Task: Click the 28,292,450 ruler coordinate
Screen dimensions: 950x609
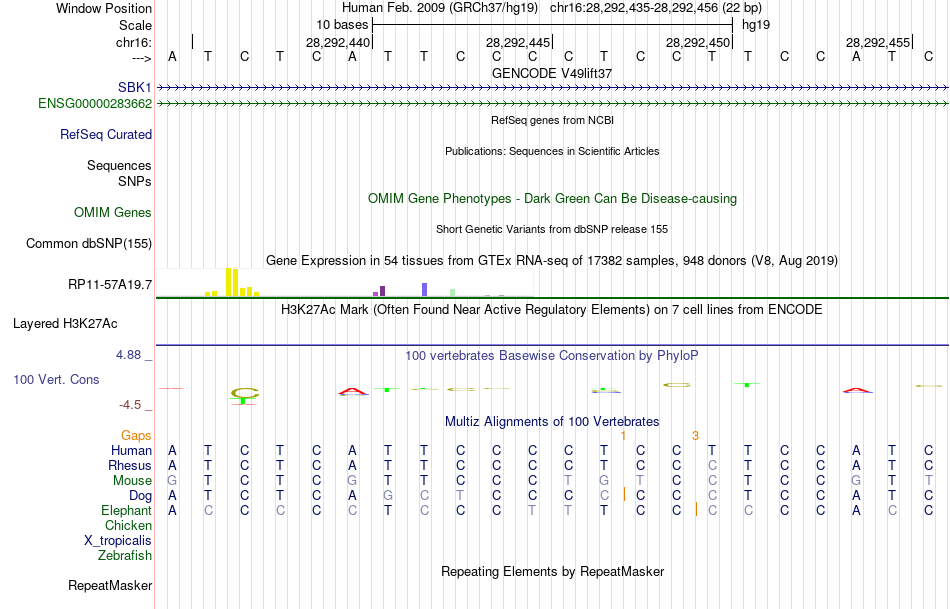Action: (697, 42)
